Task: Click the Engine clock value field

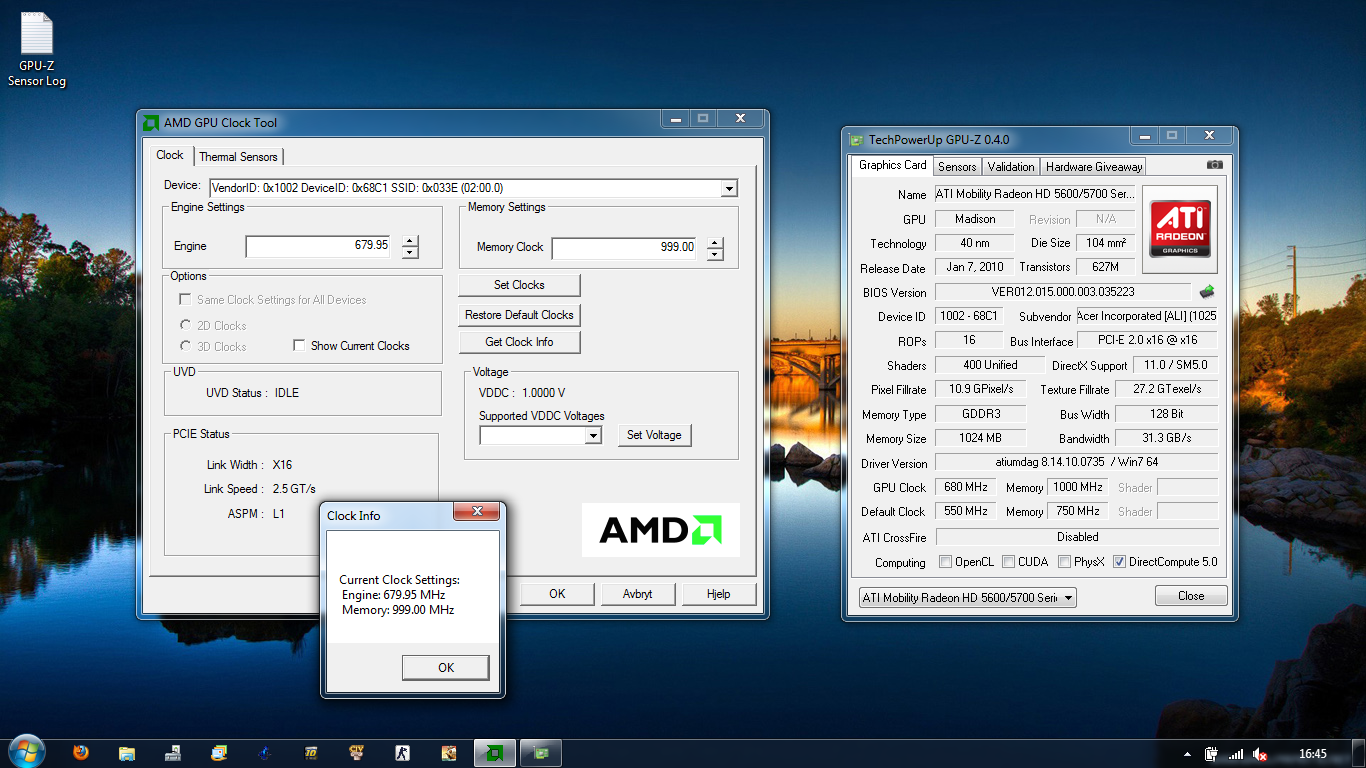Action: coord(320,246)
